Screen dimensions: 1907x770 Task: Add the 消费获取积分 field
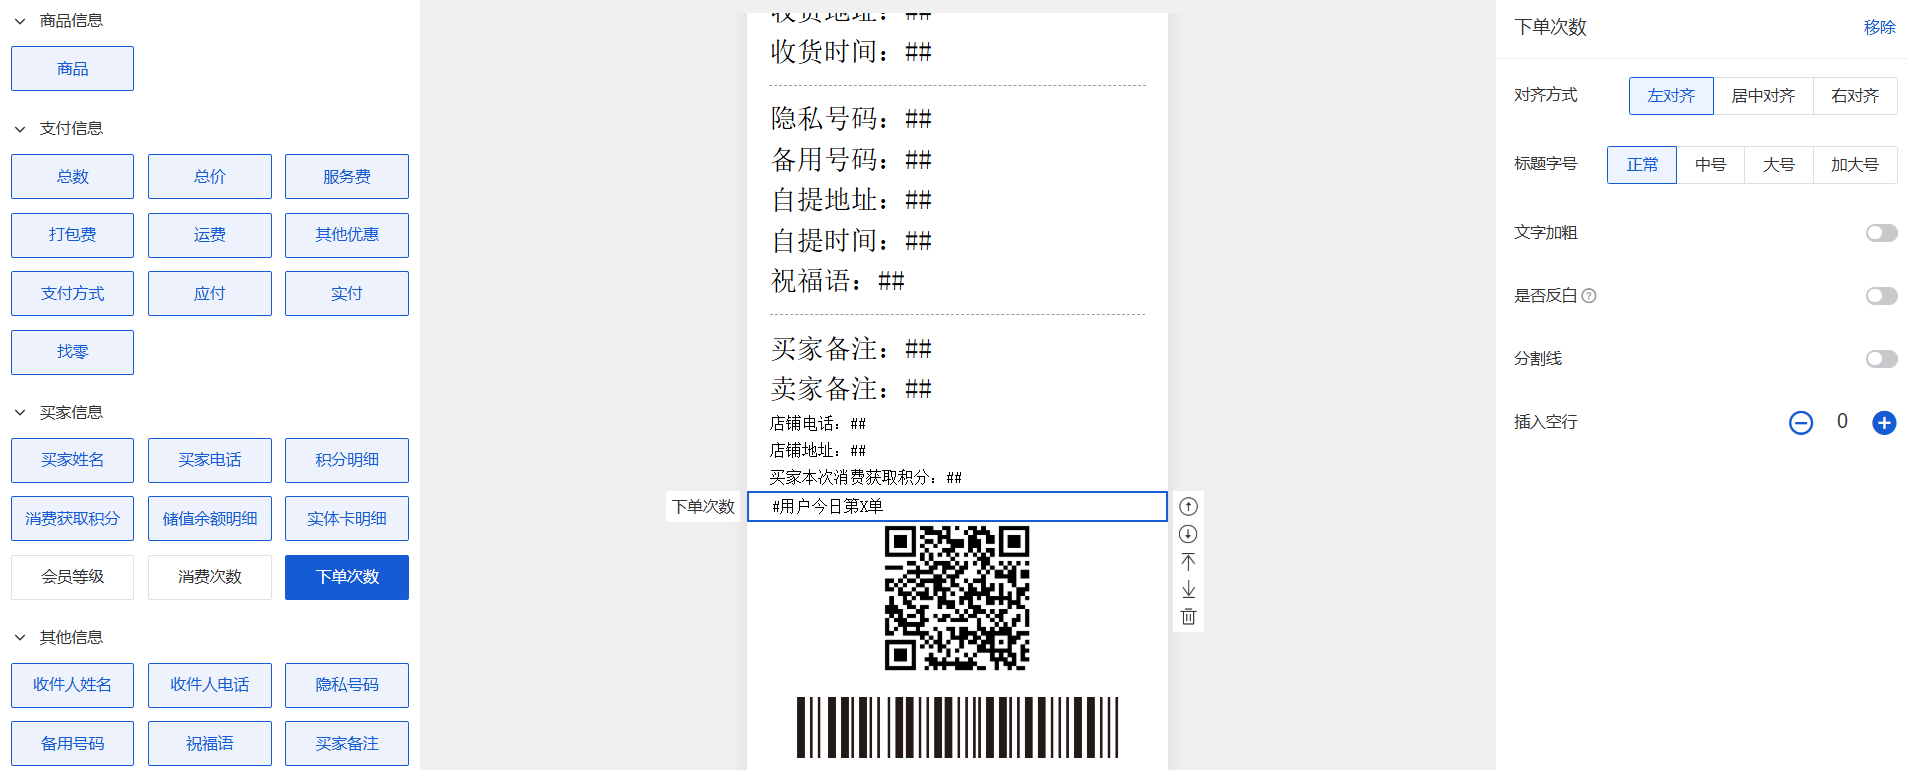[x=72, y=519]
